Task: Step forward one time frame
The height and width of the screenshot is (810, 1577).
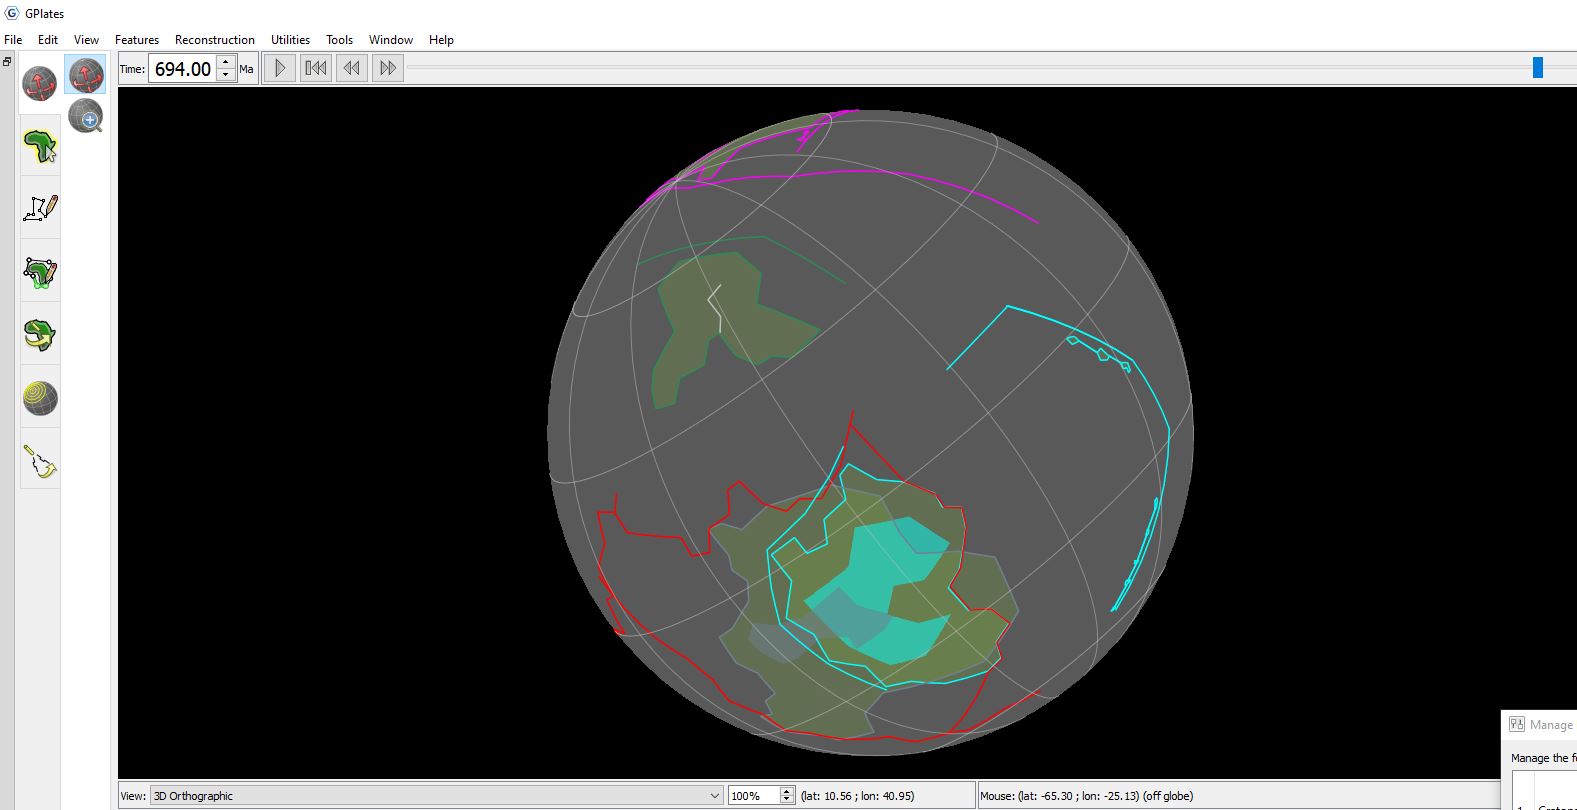Action: pyautogui.click(x=388, y=68)
